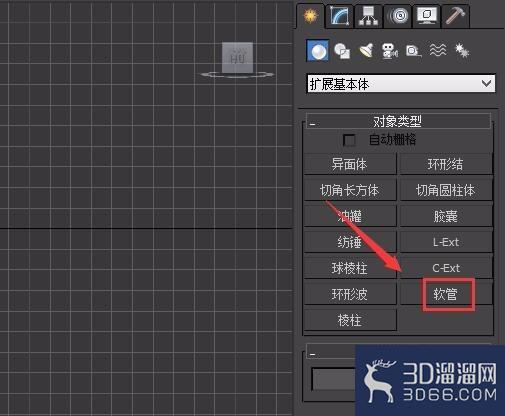The image size is (505, 416).
Task: Open the Create command panel tab
Action: pos(310,16)
